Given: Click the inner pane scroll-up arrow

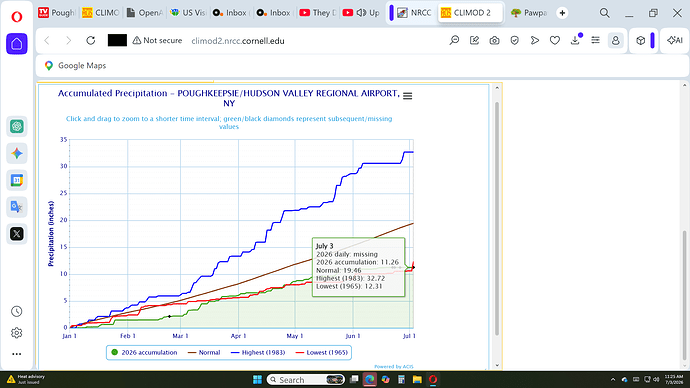Looking at the screenshot, I should 497,88.
